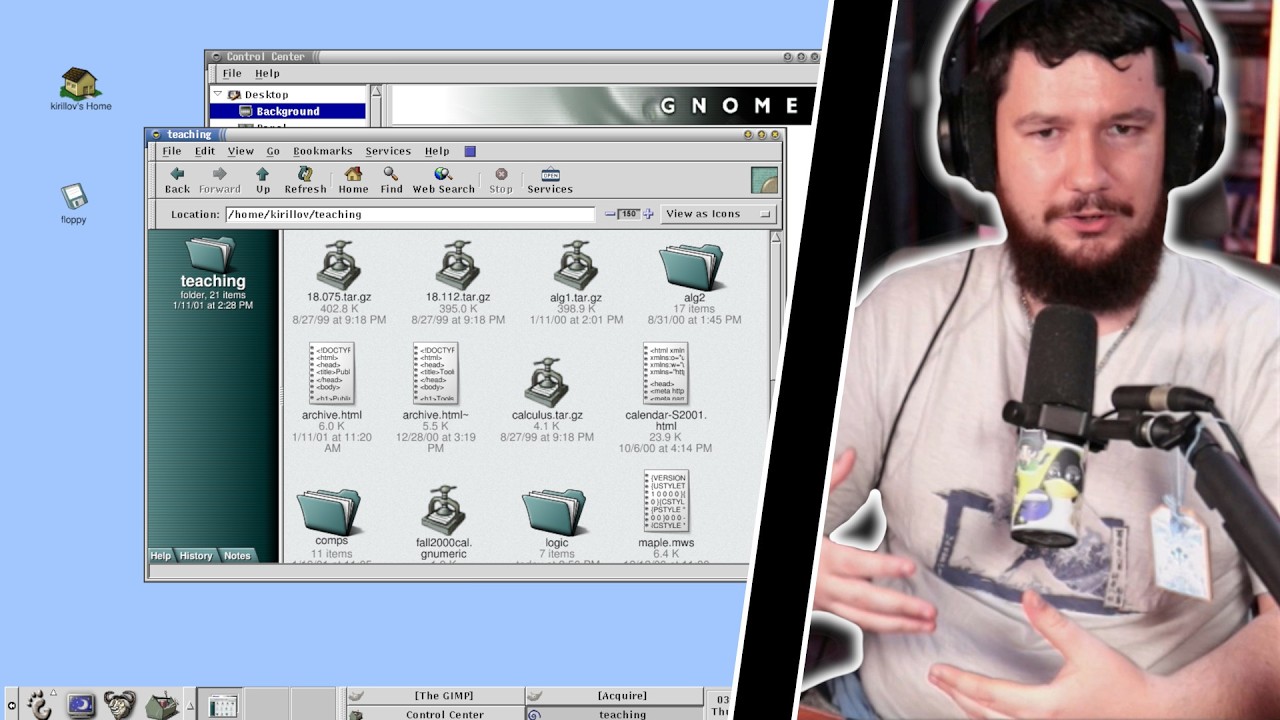This screenshot has width=1280, height=720.
Task: Click the Location path field
Action: click(x=410, y=214)
